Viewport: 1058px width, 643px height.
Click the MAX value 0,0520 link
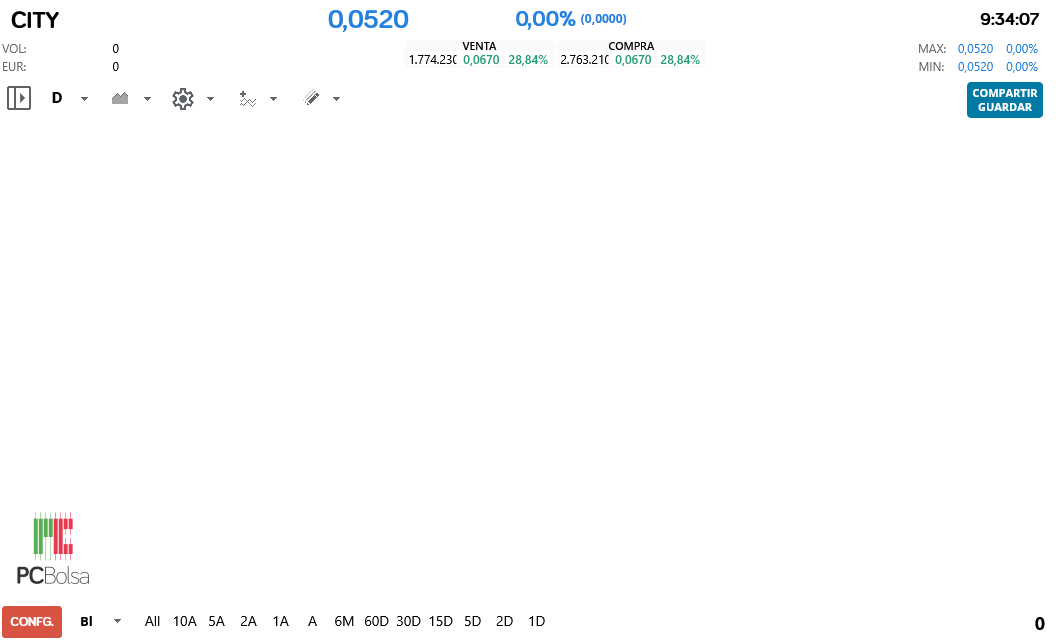[x=975, y=48]
